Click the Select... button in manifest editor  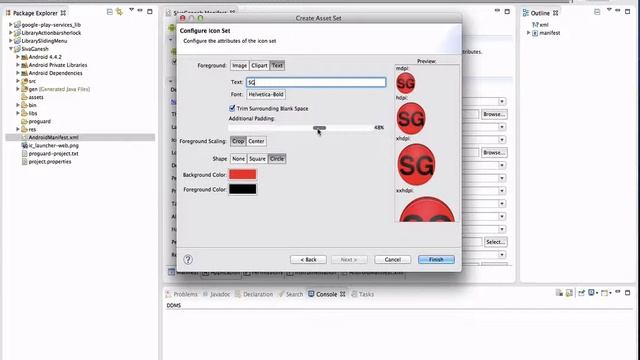(x=495, y=242)
